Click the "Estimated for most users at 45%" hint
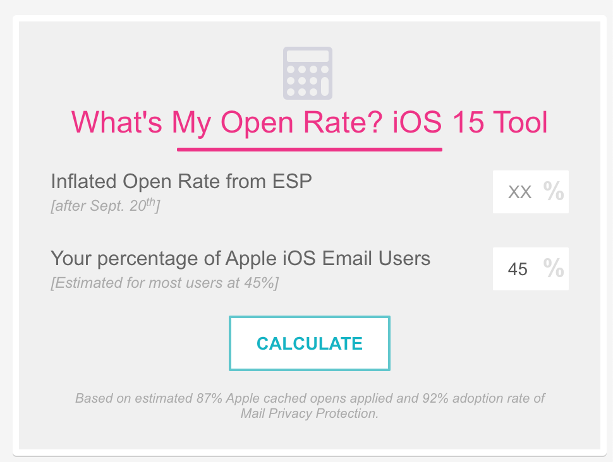 point(164,283)
